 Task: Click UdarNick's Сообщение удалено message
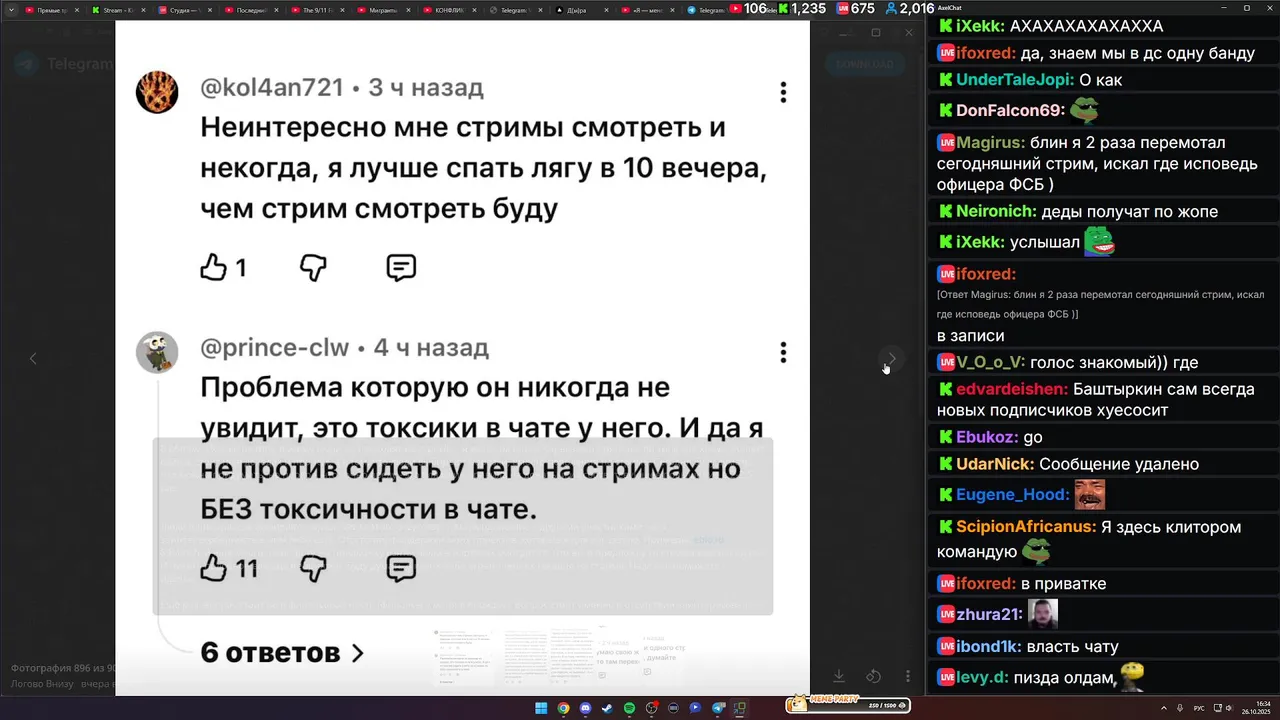click(1119, 465)
